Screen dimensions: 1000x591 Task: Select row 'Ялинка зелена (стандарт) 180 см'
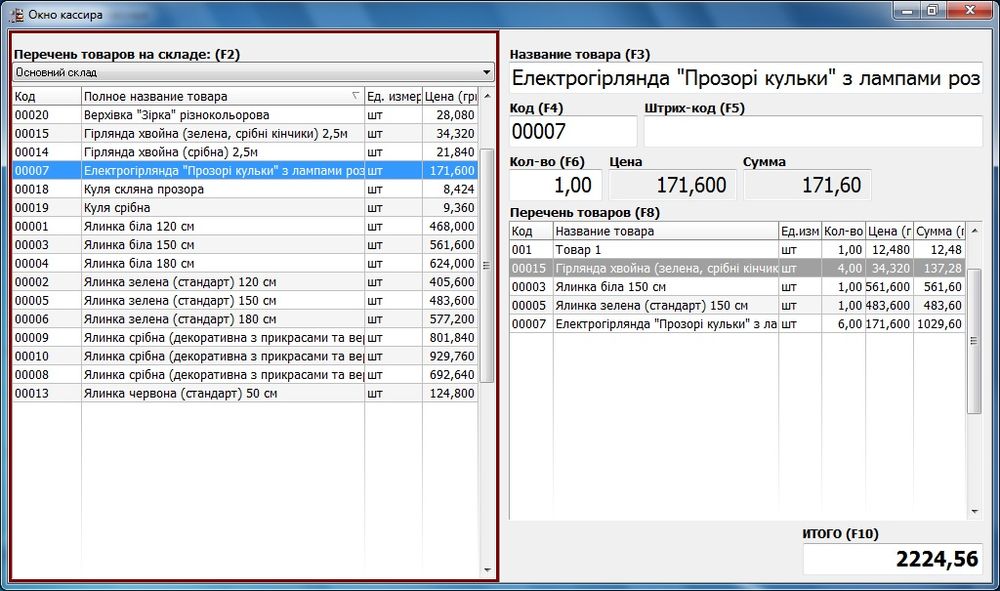[x=245, y=318]
